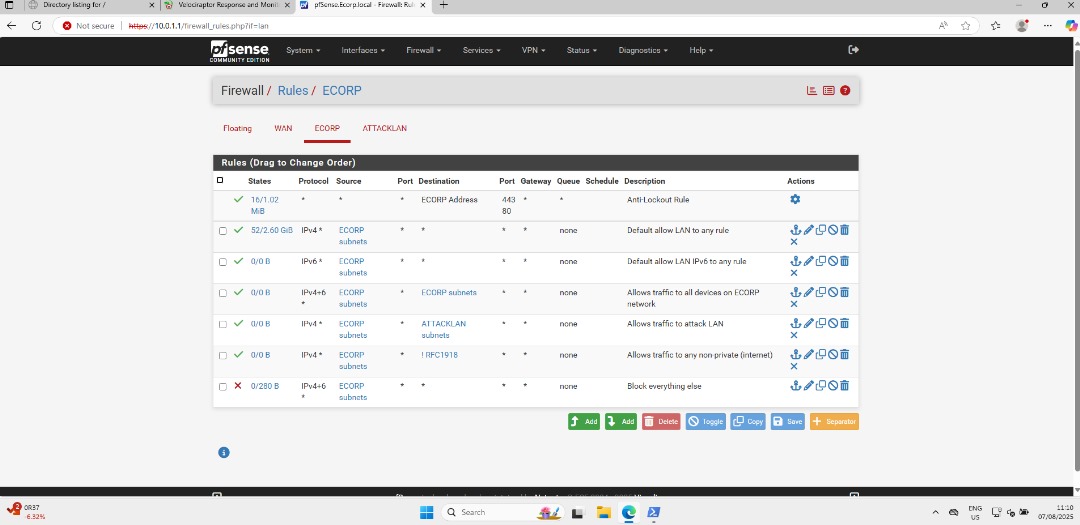Add rule to top of list
Viewport: 1080px width, 525px height.
(583, 421)
